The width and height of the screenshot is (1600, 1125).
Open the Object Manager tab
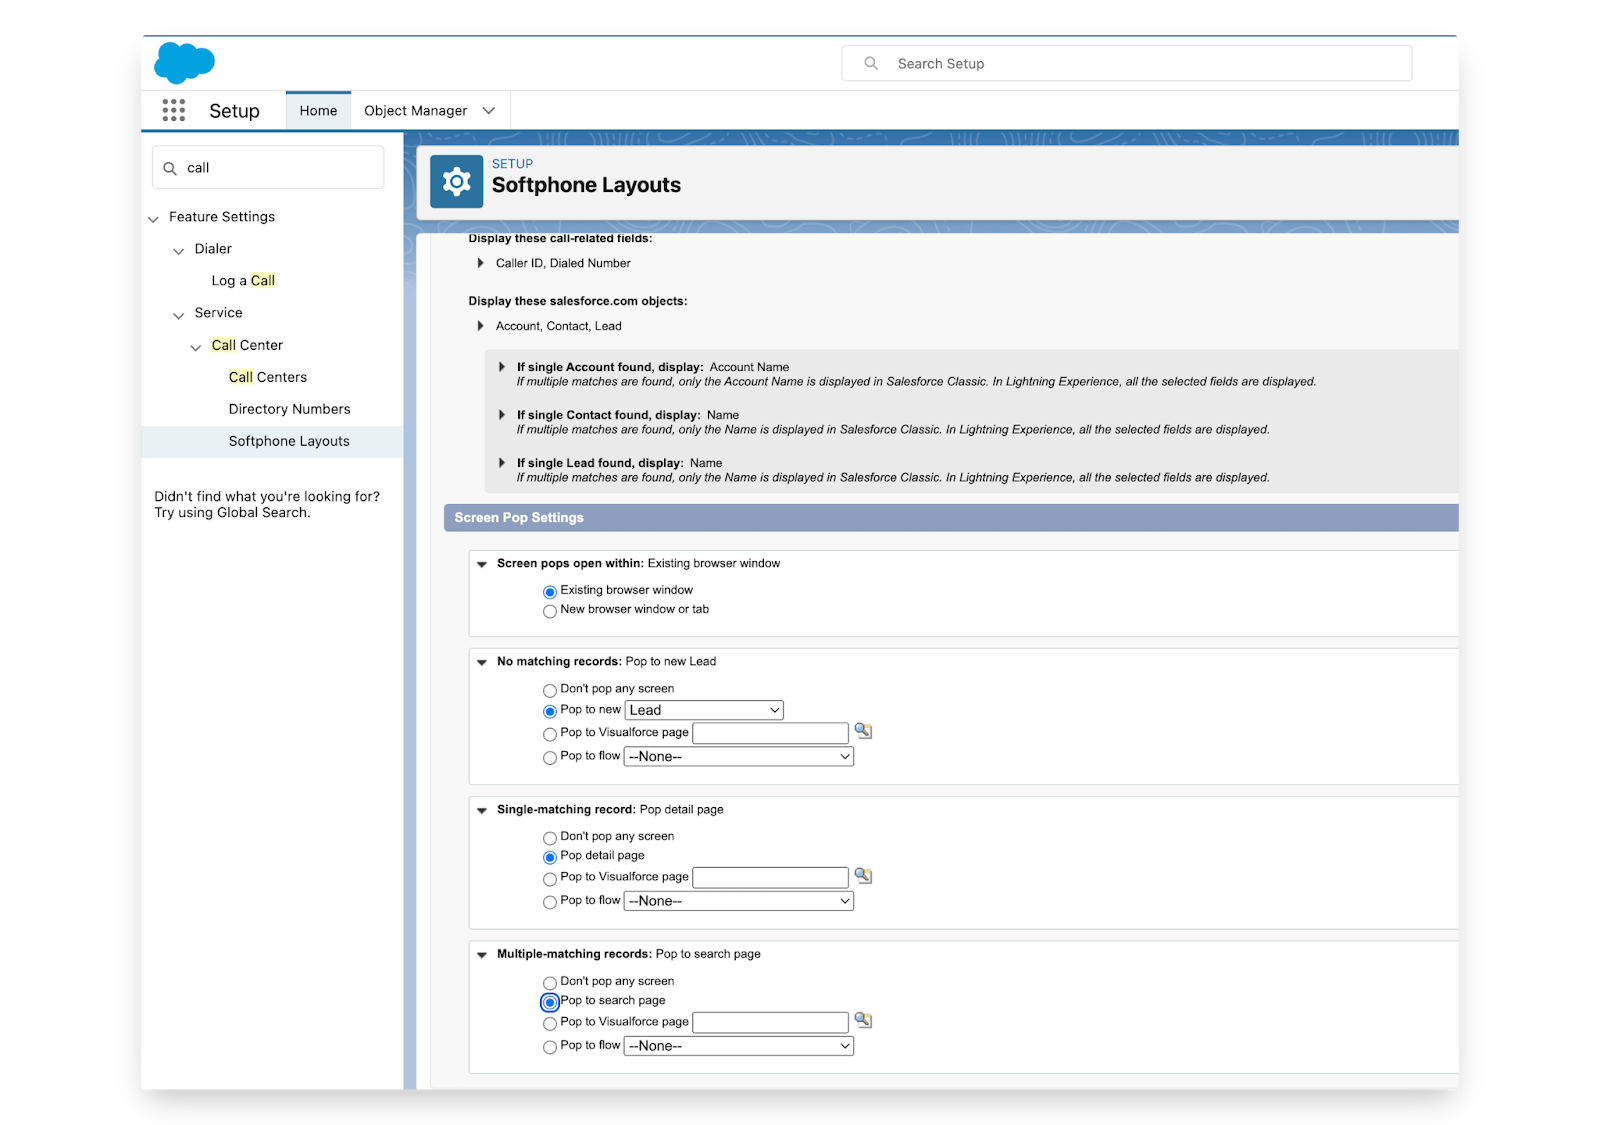[415, 111]
